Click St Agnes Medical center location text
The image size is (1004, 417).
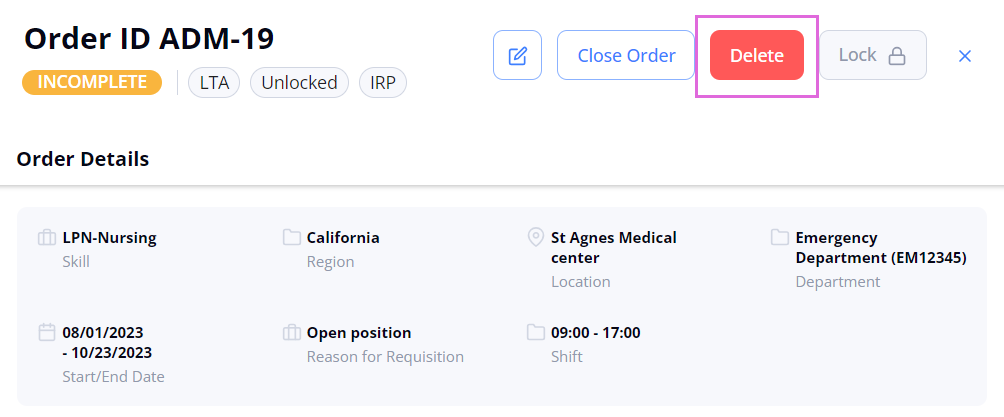click(613, 248)
